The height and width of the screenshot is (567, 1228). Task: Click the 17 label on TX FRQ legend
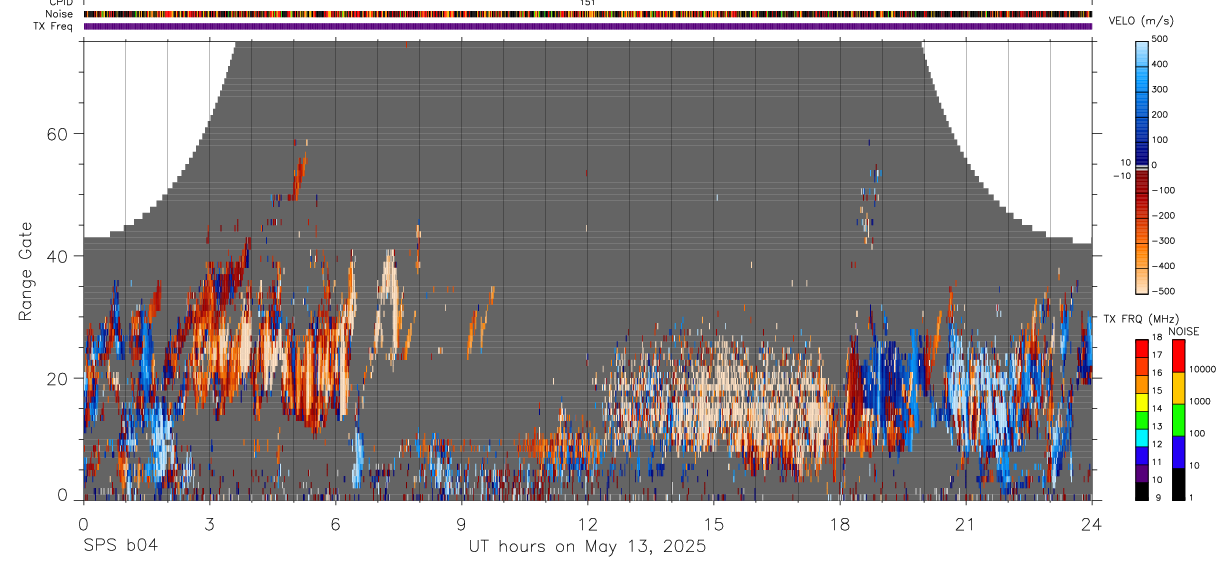pyautogui.click(x=1158, y=355)
